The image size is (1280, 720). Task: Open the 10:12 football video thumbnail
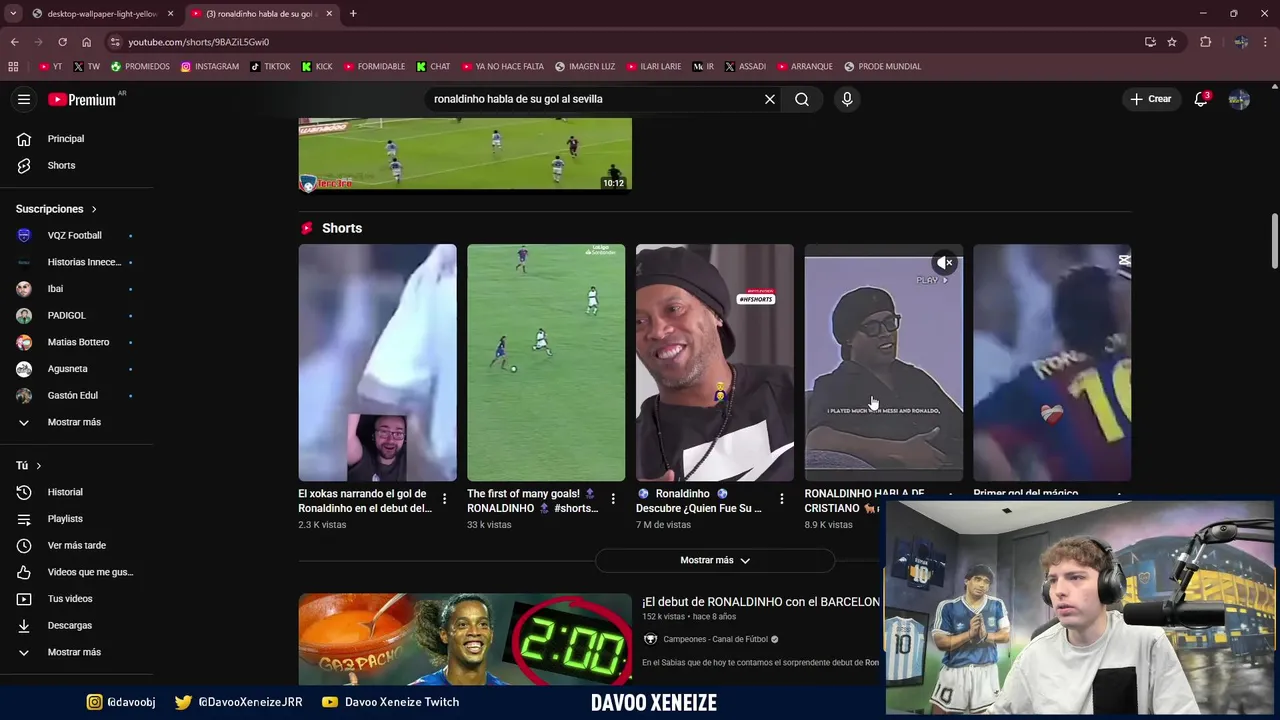point(465,154)
